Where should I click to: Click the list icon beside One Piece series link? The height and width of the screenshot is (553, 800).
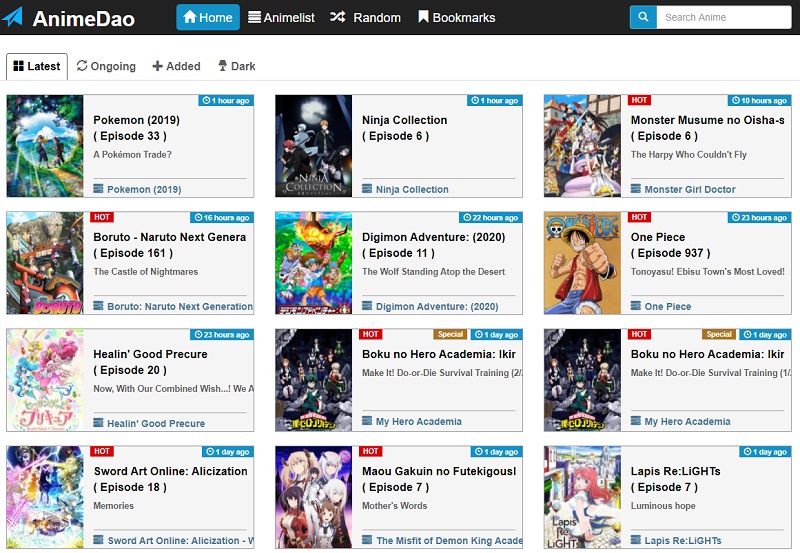click(636, 306)
